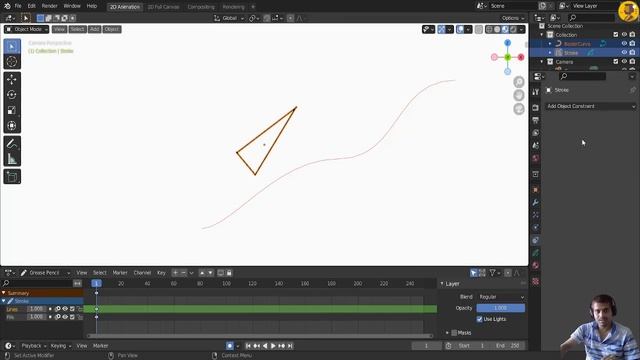Open the View Layer properties tab
This screenshot has height=360, width=640.
[536, 133]
